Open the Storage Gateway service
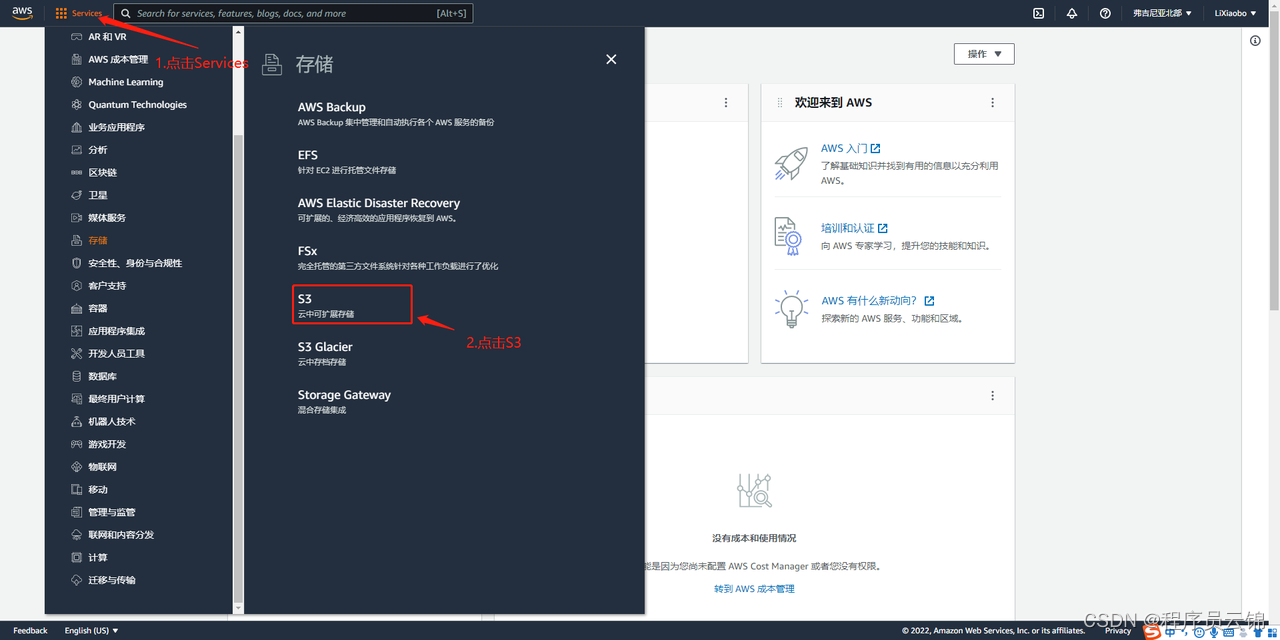The width and height of the screenshot is (1280, 640). pyautogui.click(x=344, y=395)
